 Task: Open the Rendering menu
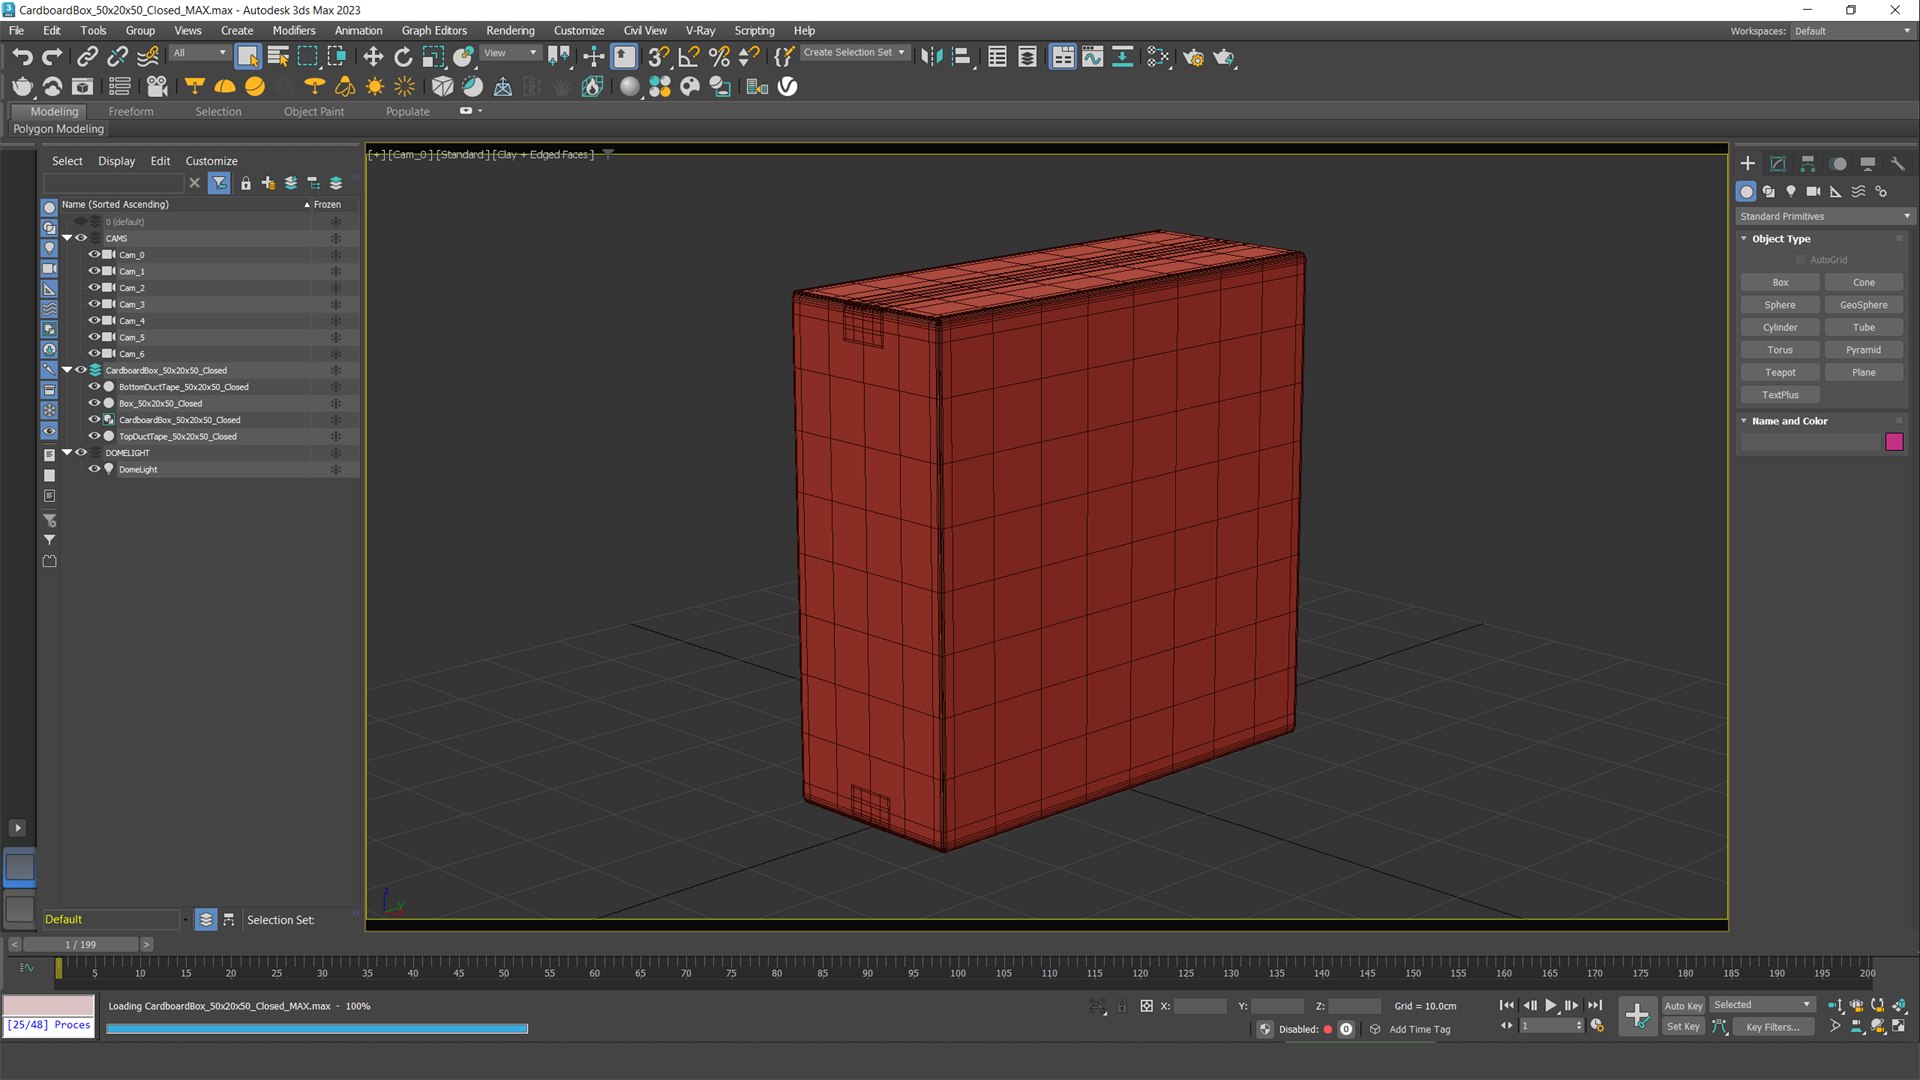pyautogui.click(x=510, y=31)
